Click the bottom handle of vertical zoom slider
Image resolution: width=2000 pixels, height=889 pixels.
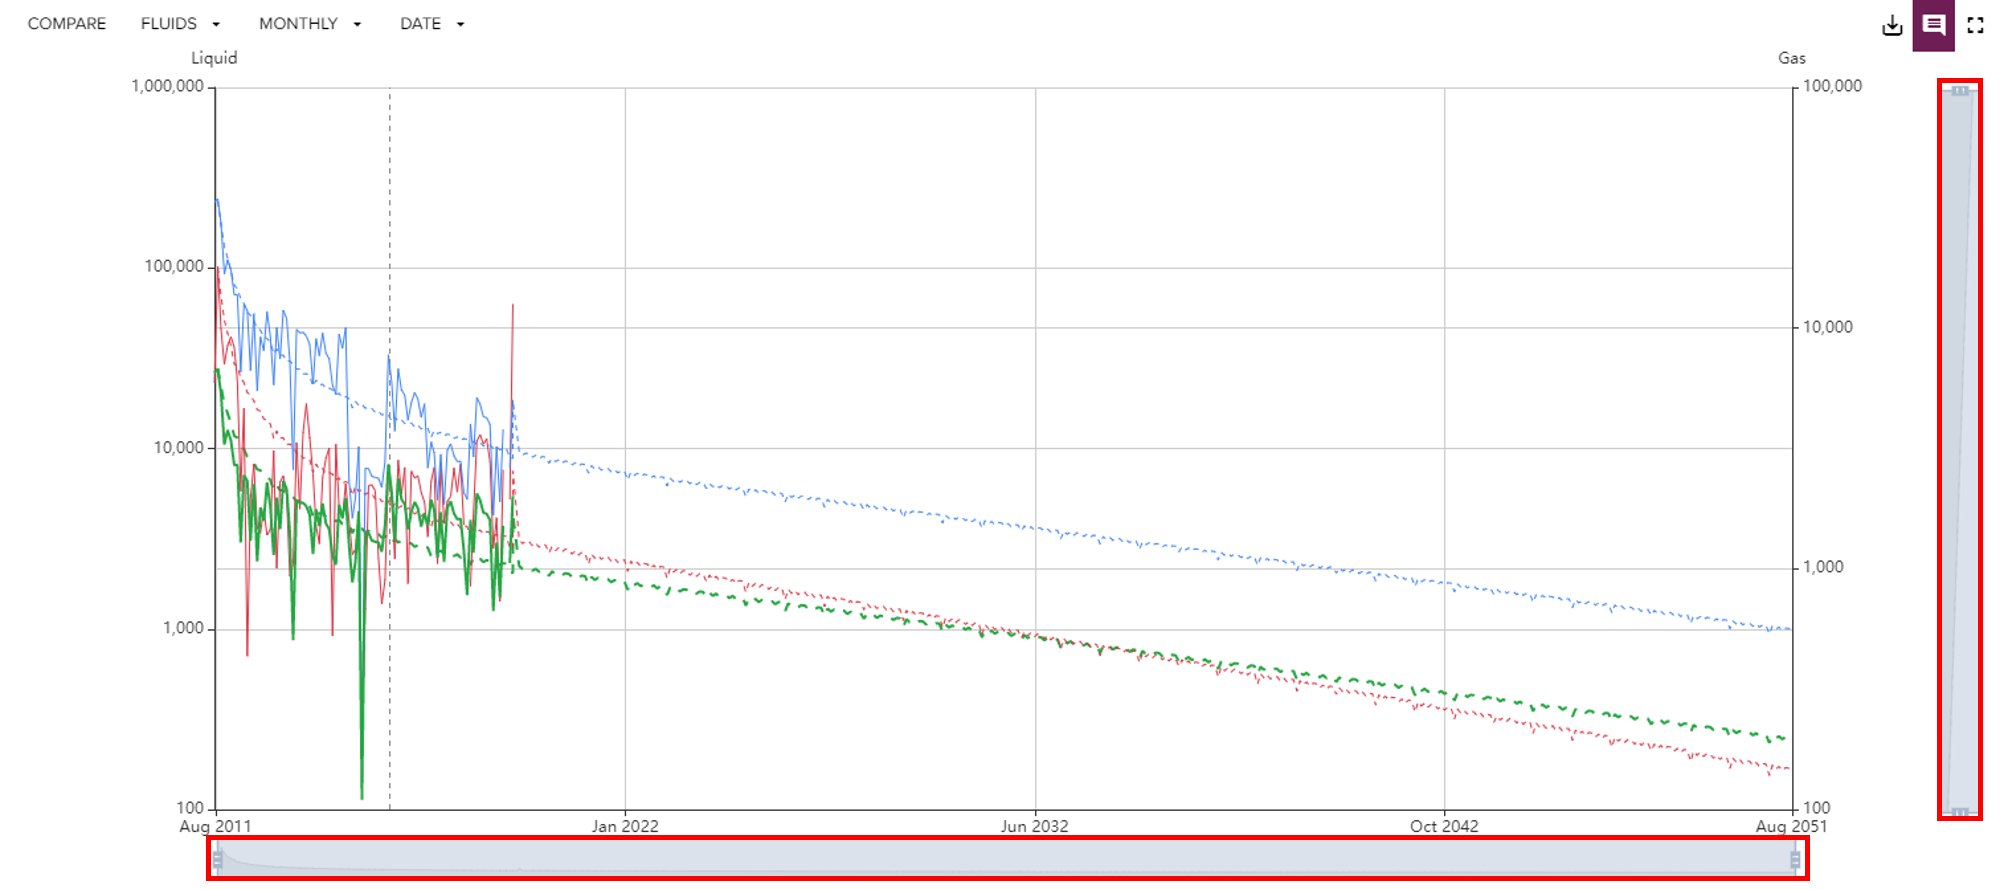pyautogui.click(x=1960, y=812)
